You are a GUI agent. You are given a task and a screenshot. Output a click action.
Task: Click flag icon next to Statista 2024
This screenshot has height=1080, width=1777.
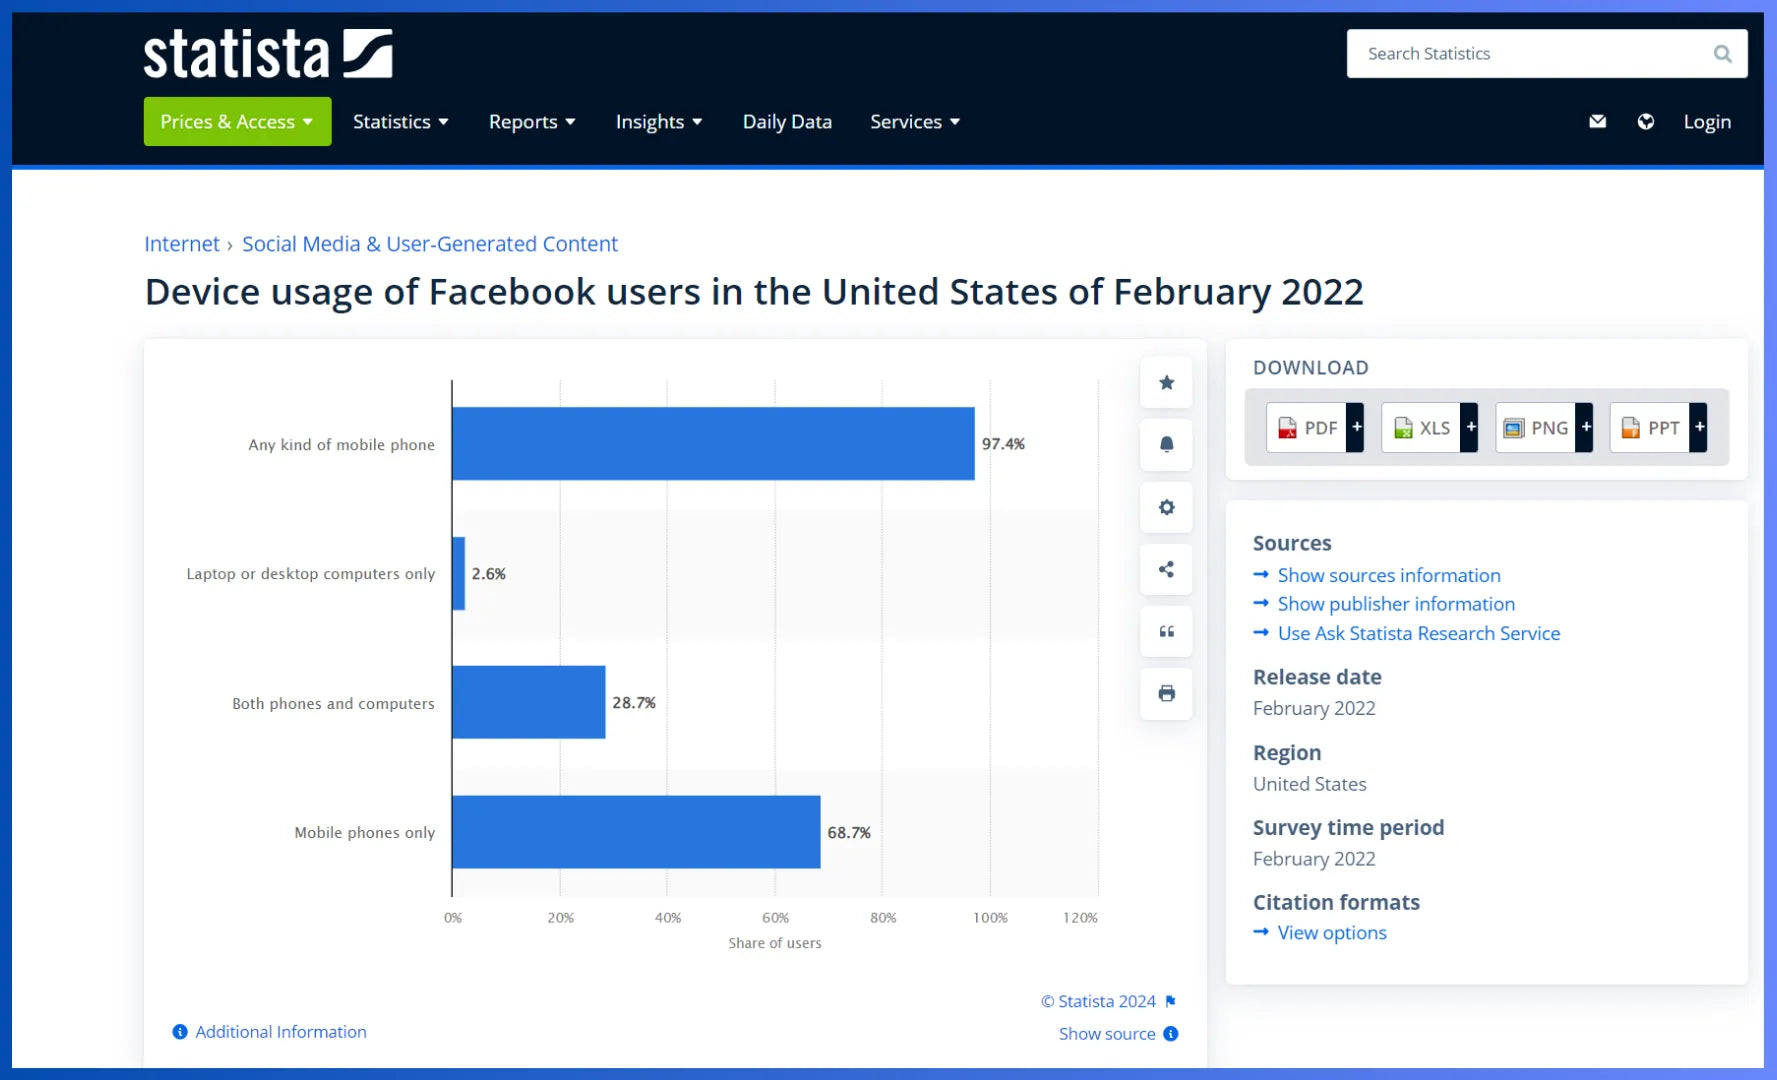click(1170, 1001)
